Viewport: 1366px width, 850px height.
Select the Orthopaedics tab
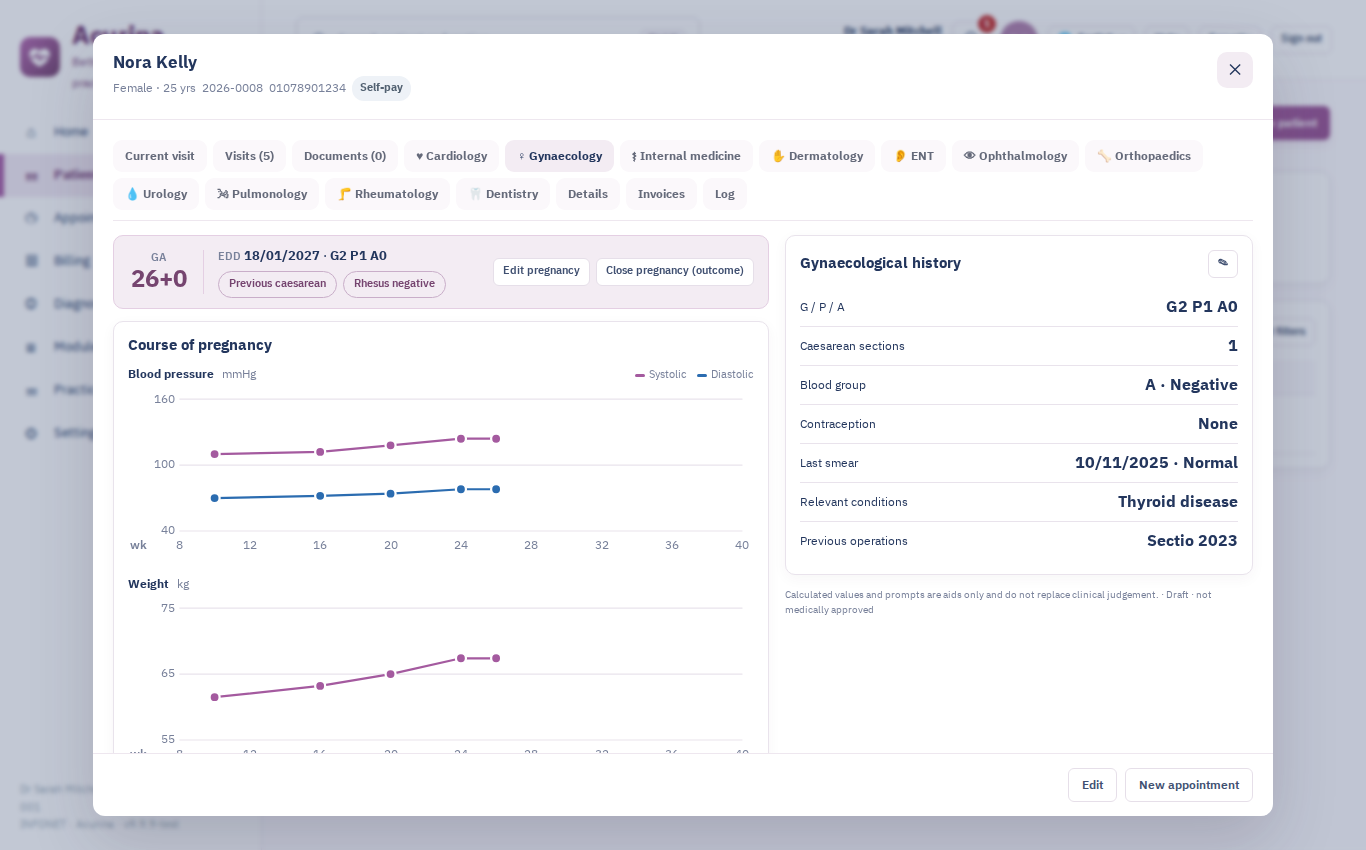(1144, 156)
